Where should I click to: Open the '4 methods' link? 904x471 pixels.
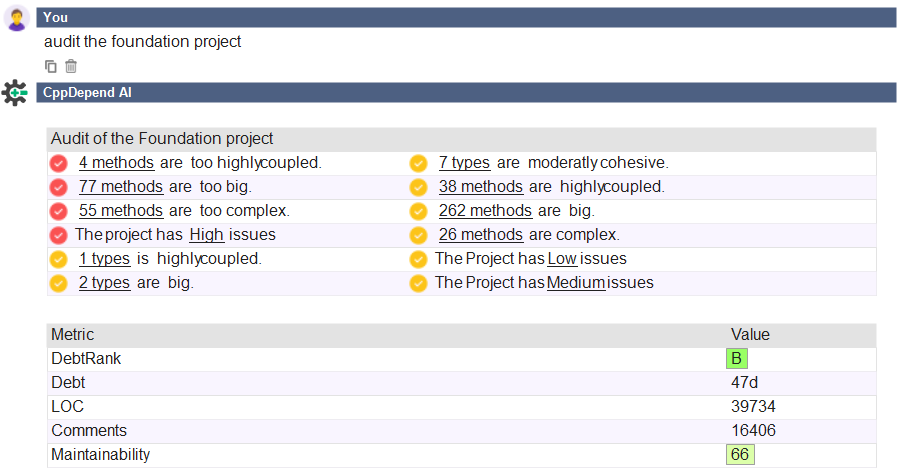click(x=116, y=163)
